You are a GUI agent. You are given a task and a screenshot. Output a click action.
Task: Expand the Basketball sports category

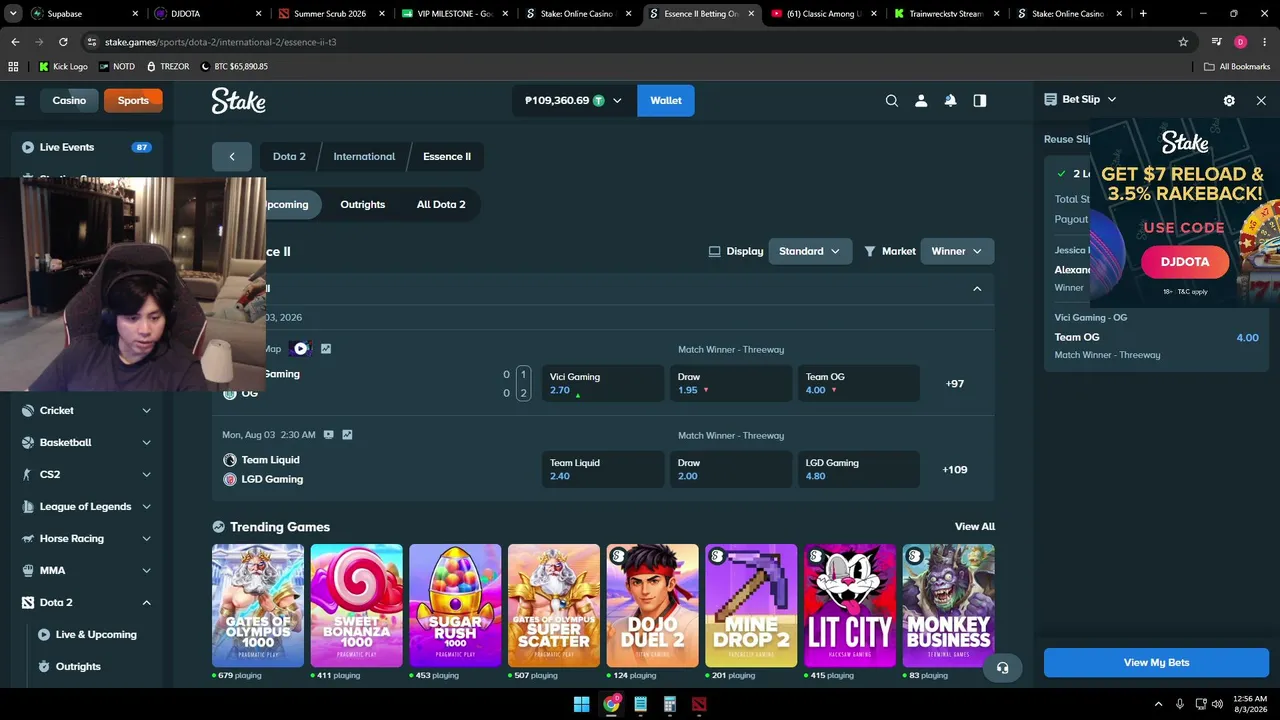click(x=146, y=443)
